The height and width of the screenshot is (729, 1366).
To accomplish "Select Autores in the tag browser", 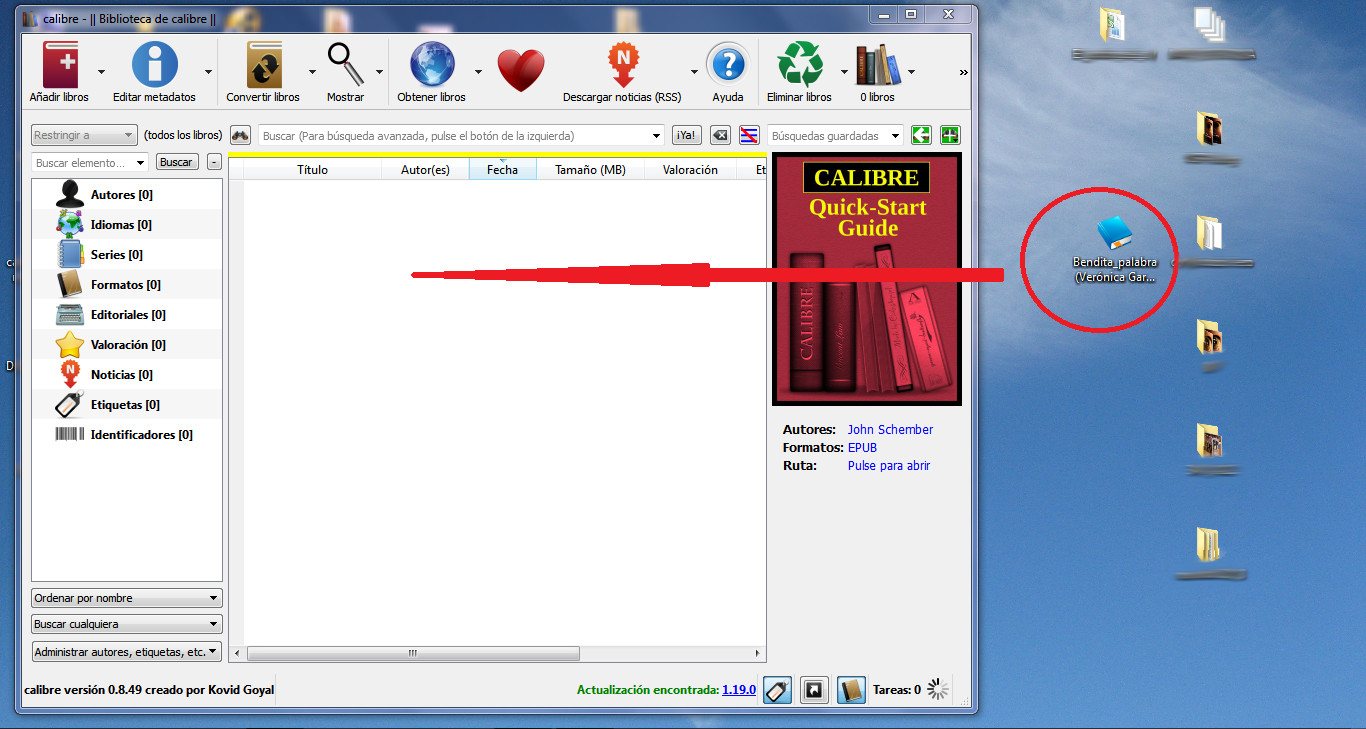I will tap(121, 195).
